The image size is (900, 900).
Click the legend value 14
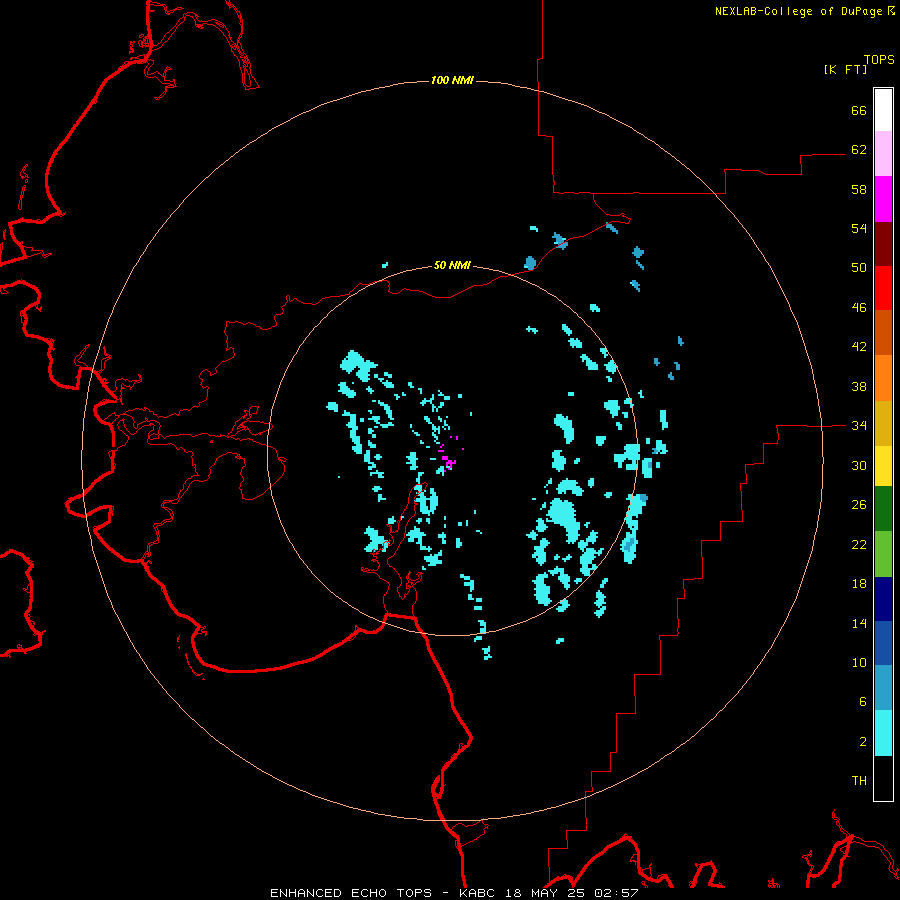tap(859, 623)
